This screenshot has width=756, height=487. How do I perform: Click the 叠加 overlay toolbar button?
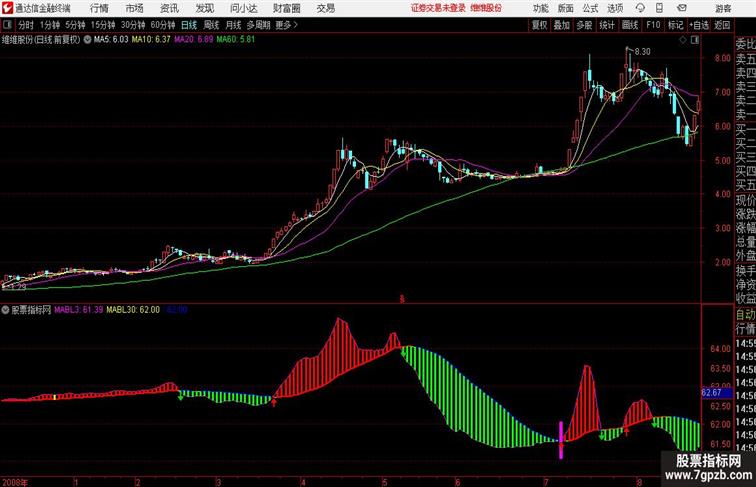561,25
